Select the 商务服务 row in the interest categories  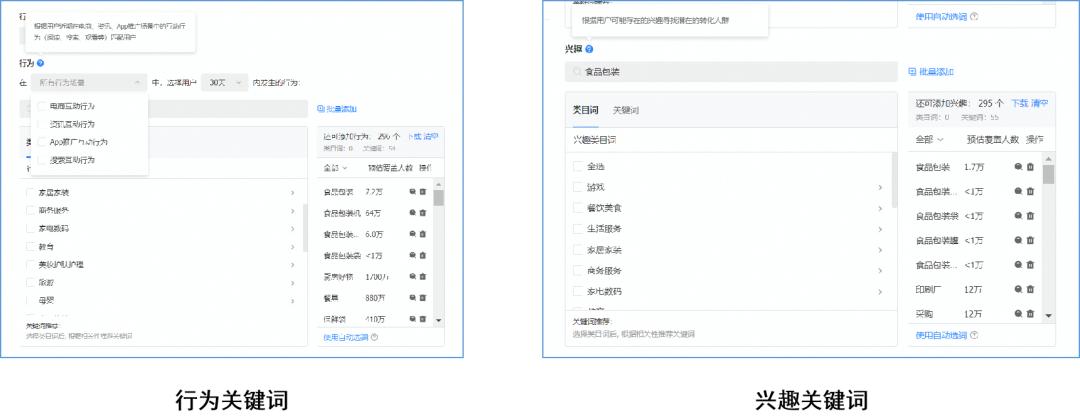pyautogui.click(x=730, y=271)
